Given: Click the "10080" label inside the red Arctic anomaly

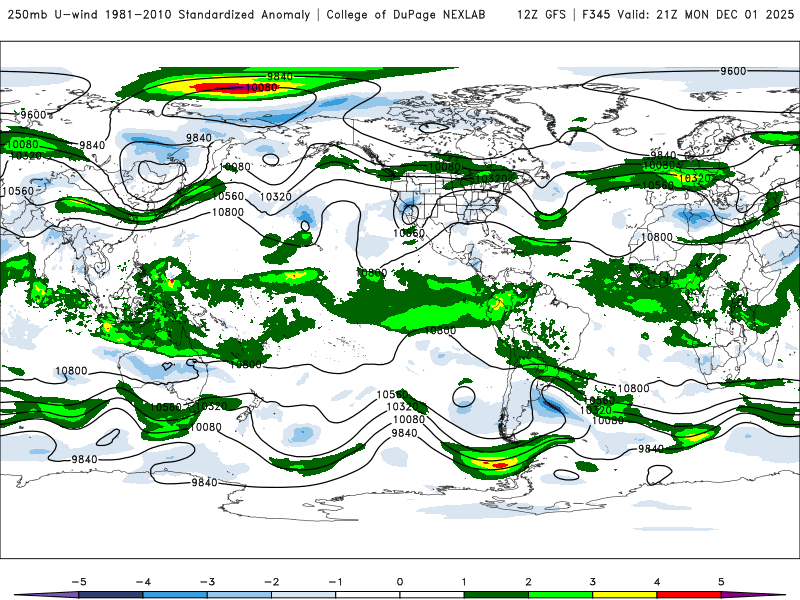Looking at the screenshot, I should pyautogui.click(x=261, y=88).
